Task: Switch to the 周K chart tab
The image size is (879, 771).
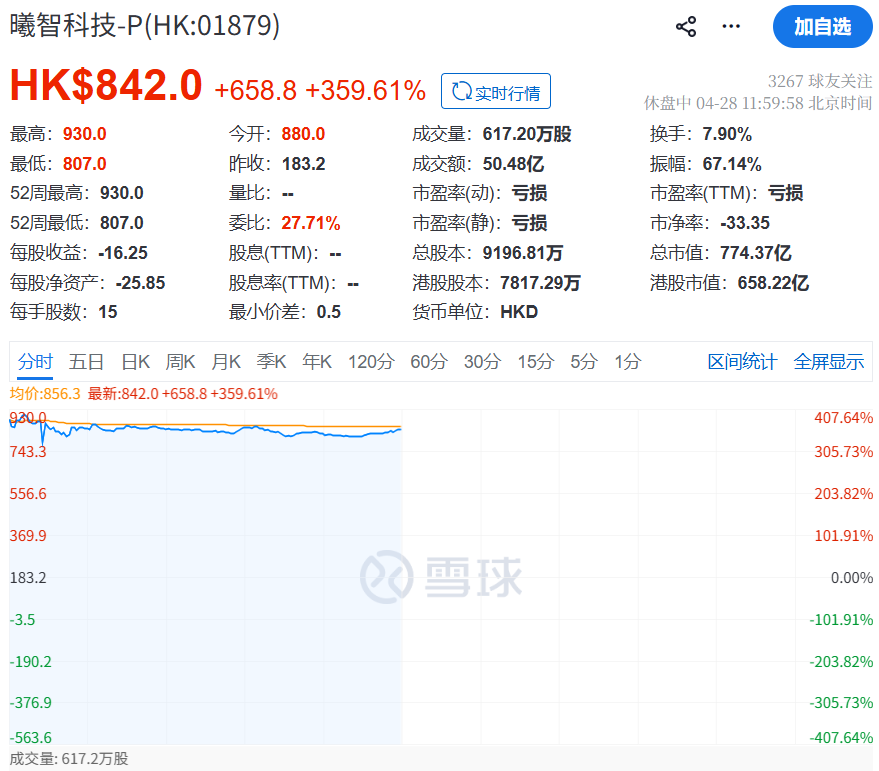Action: click(180, 362)
